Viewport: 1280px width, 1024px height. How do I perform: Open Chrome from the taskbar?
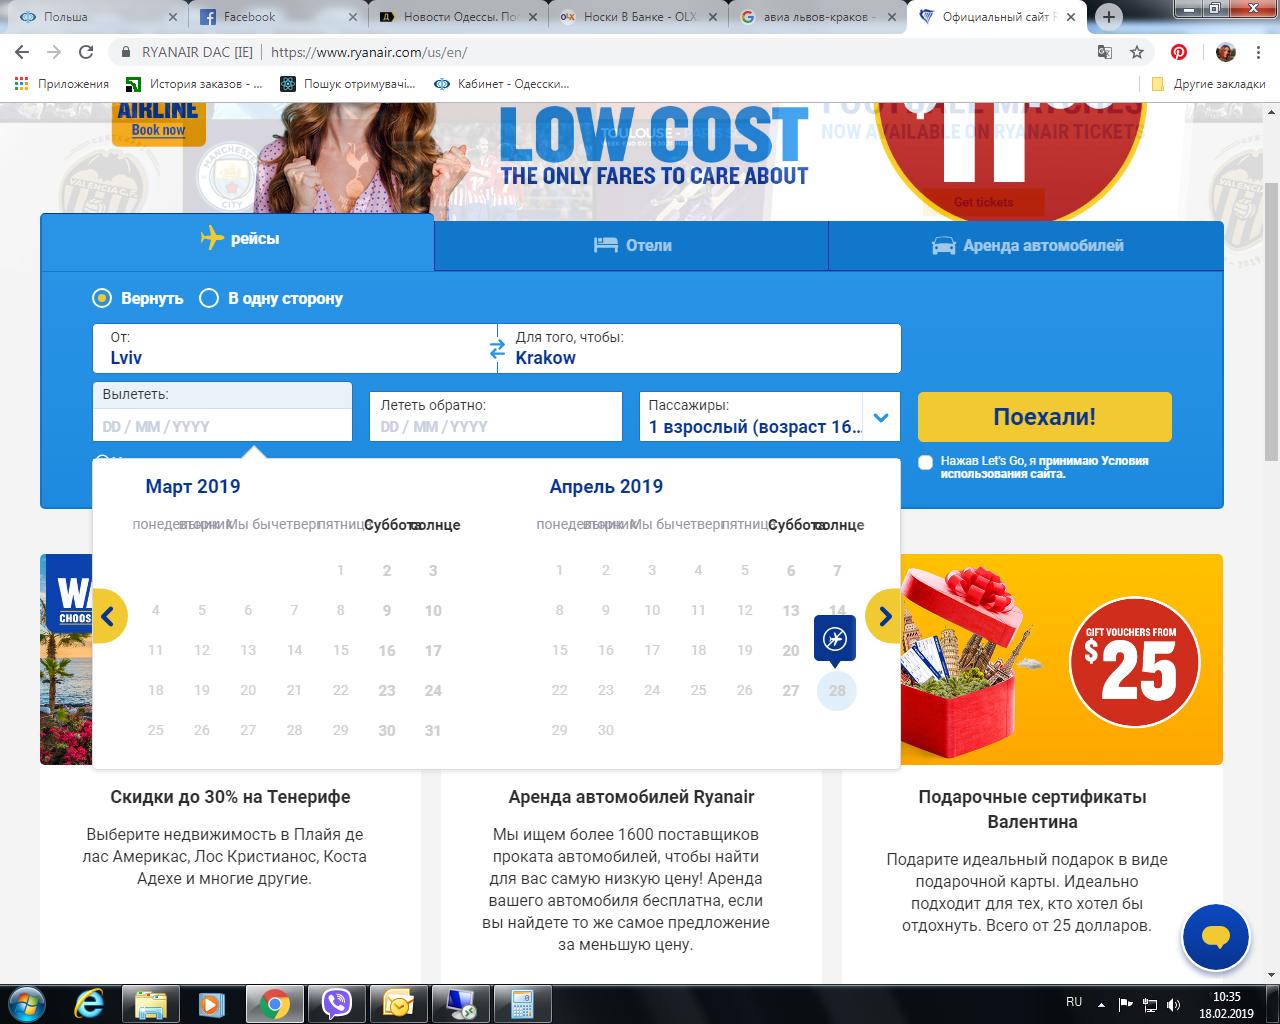[x=275, y=1003]
